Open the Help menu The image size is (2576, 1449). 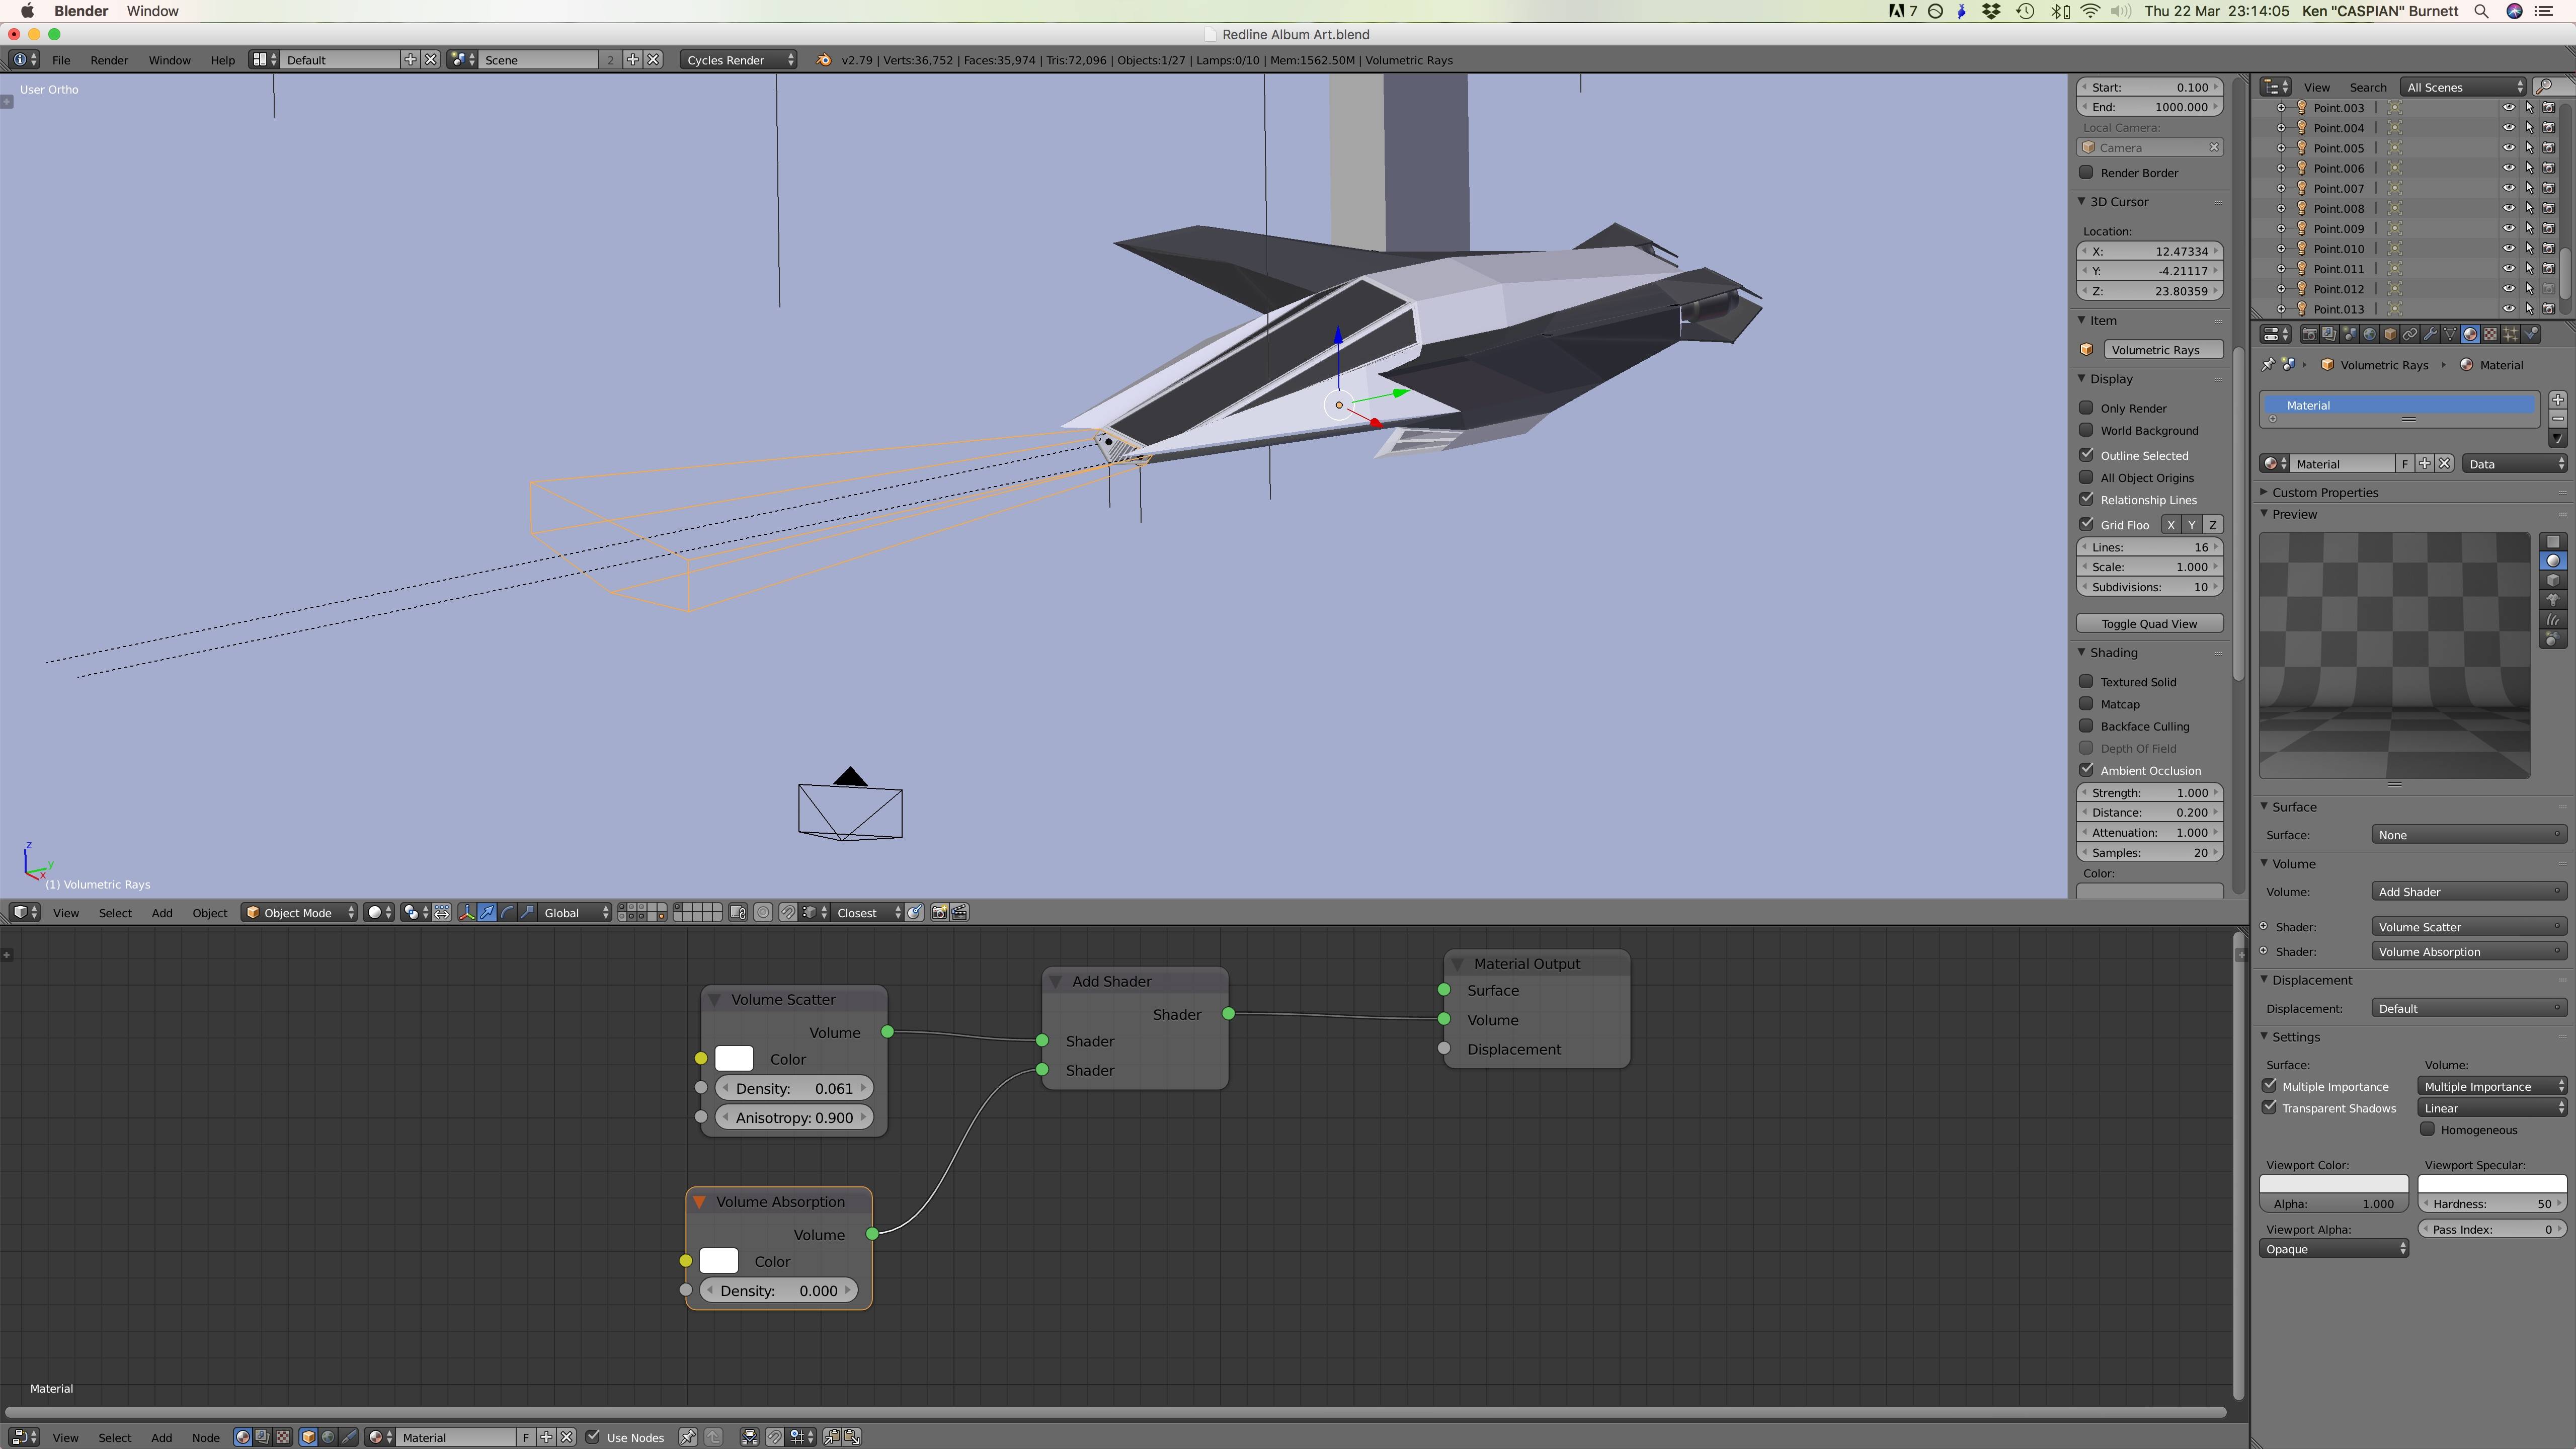(222, 60)
